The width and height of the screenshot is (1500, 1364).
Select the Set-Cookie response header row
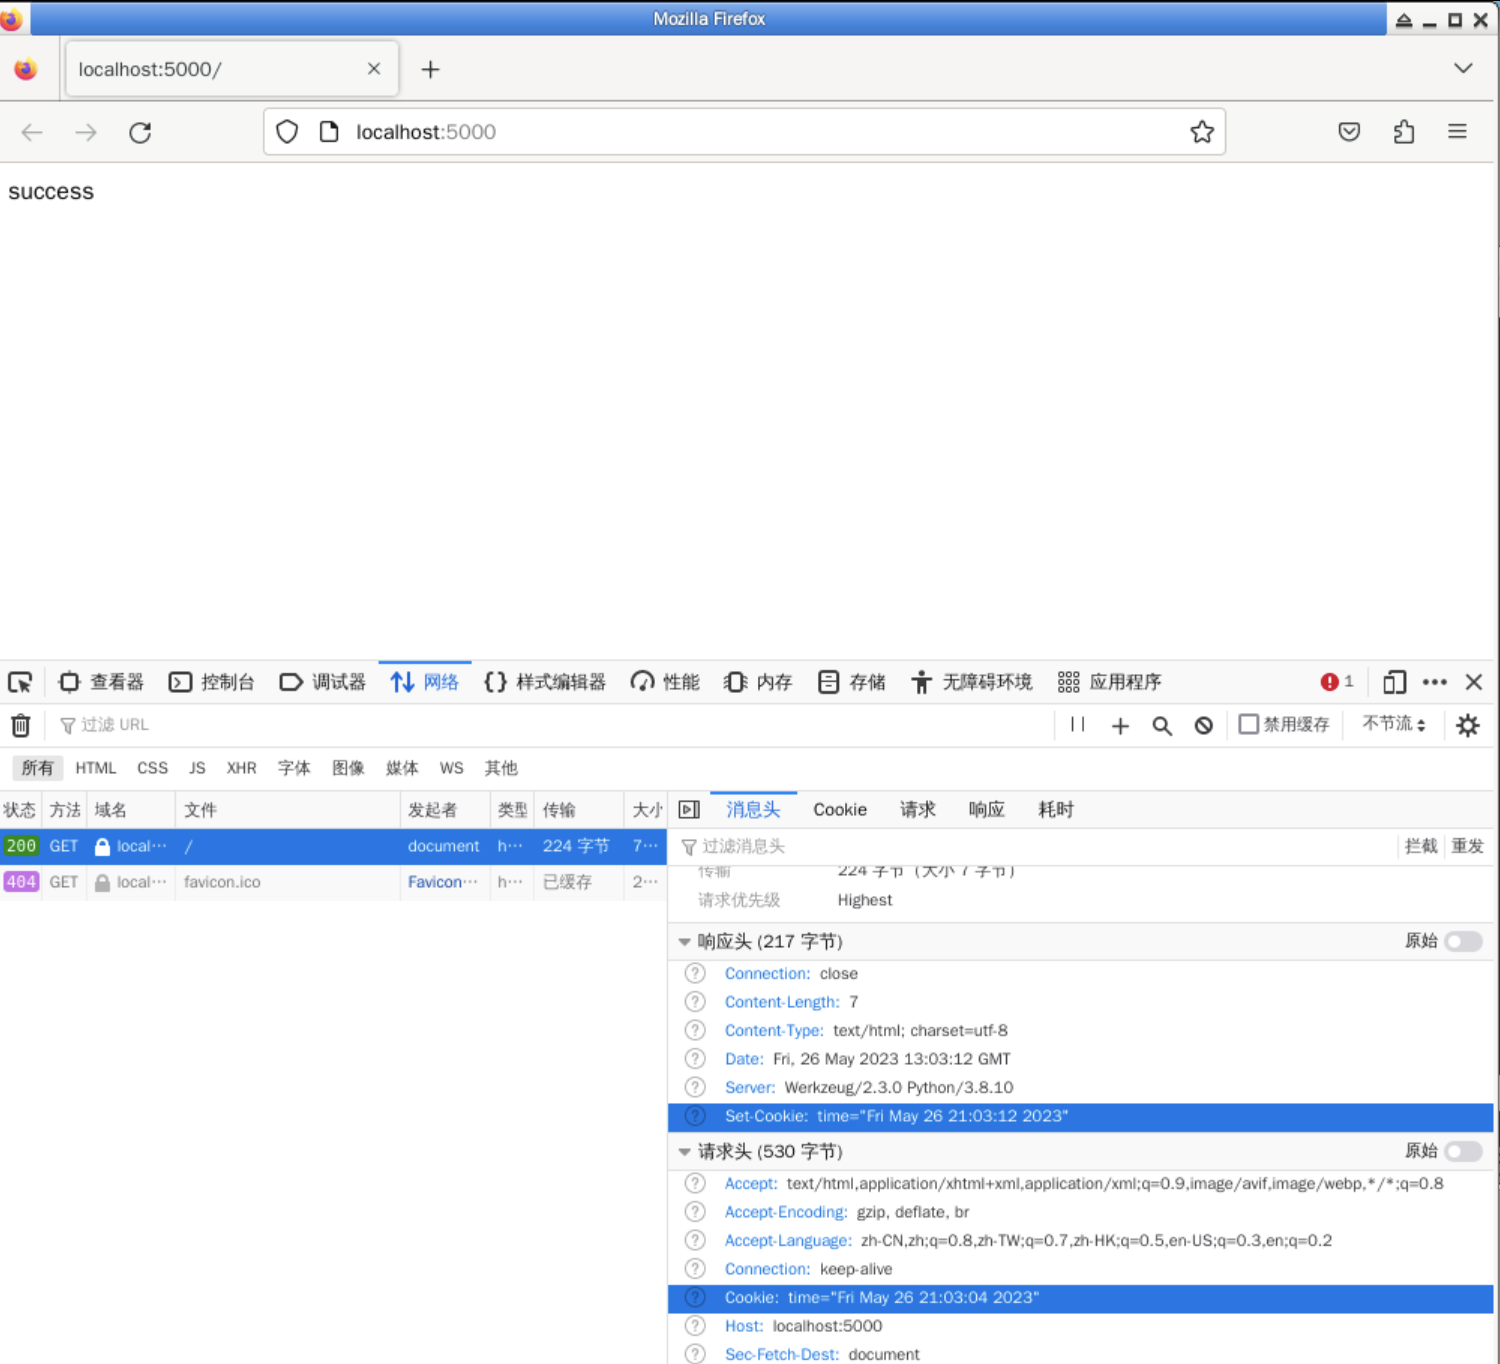coord(1080,1116)
